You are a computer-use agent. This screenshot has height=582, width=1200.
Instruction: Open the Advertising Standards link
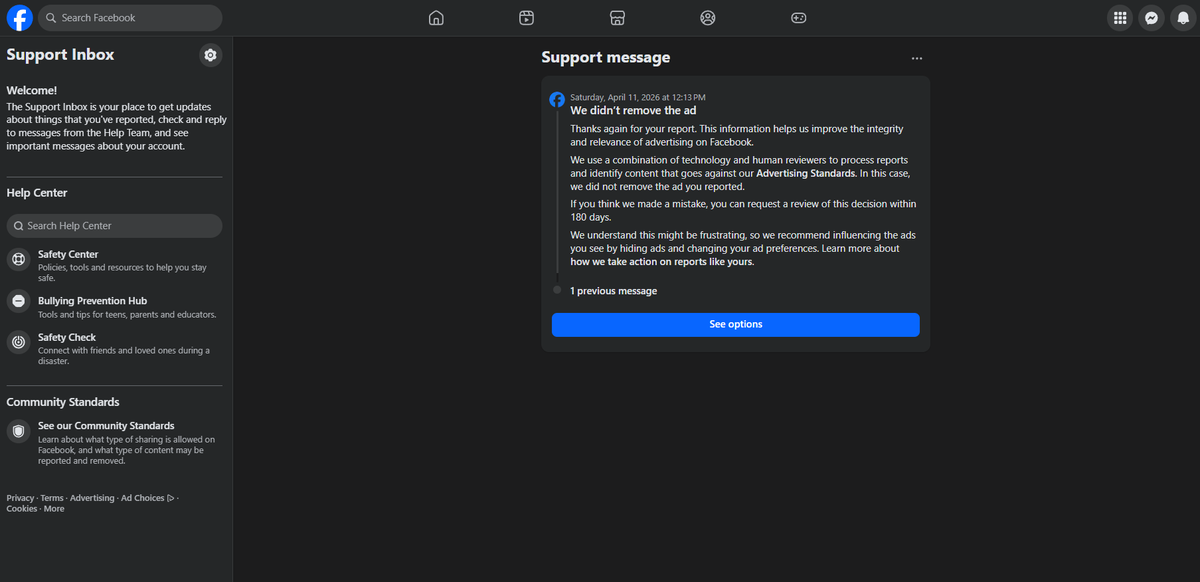point(805,173)
